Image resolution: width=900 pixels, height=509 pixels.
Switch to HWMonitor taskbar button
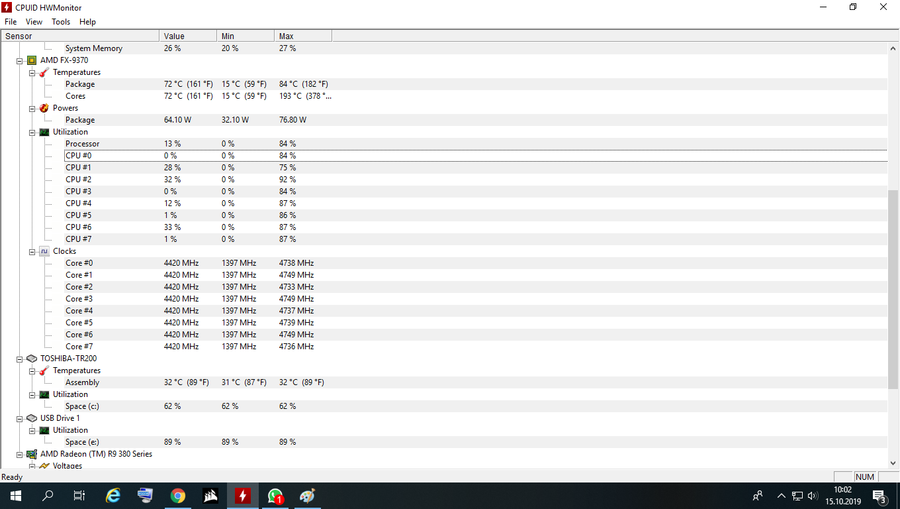pos(242,496)
